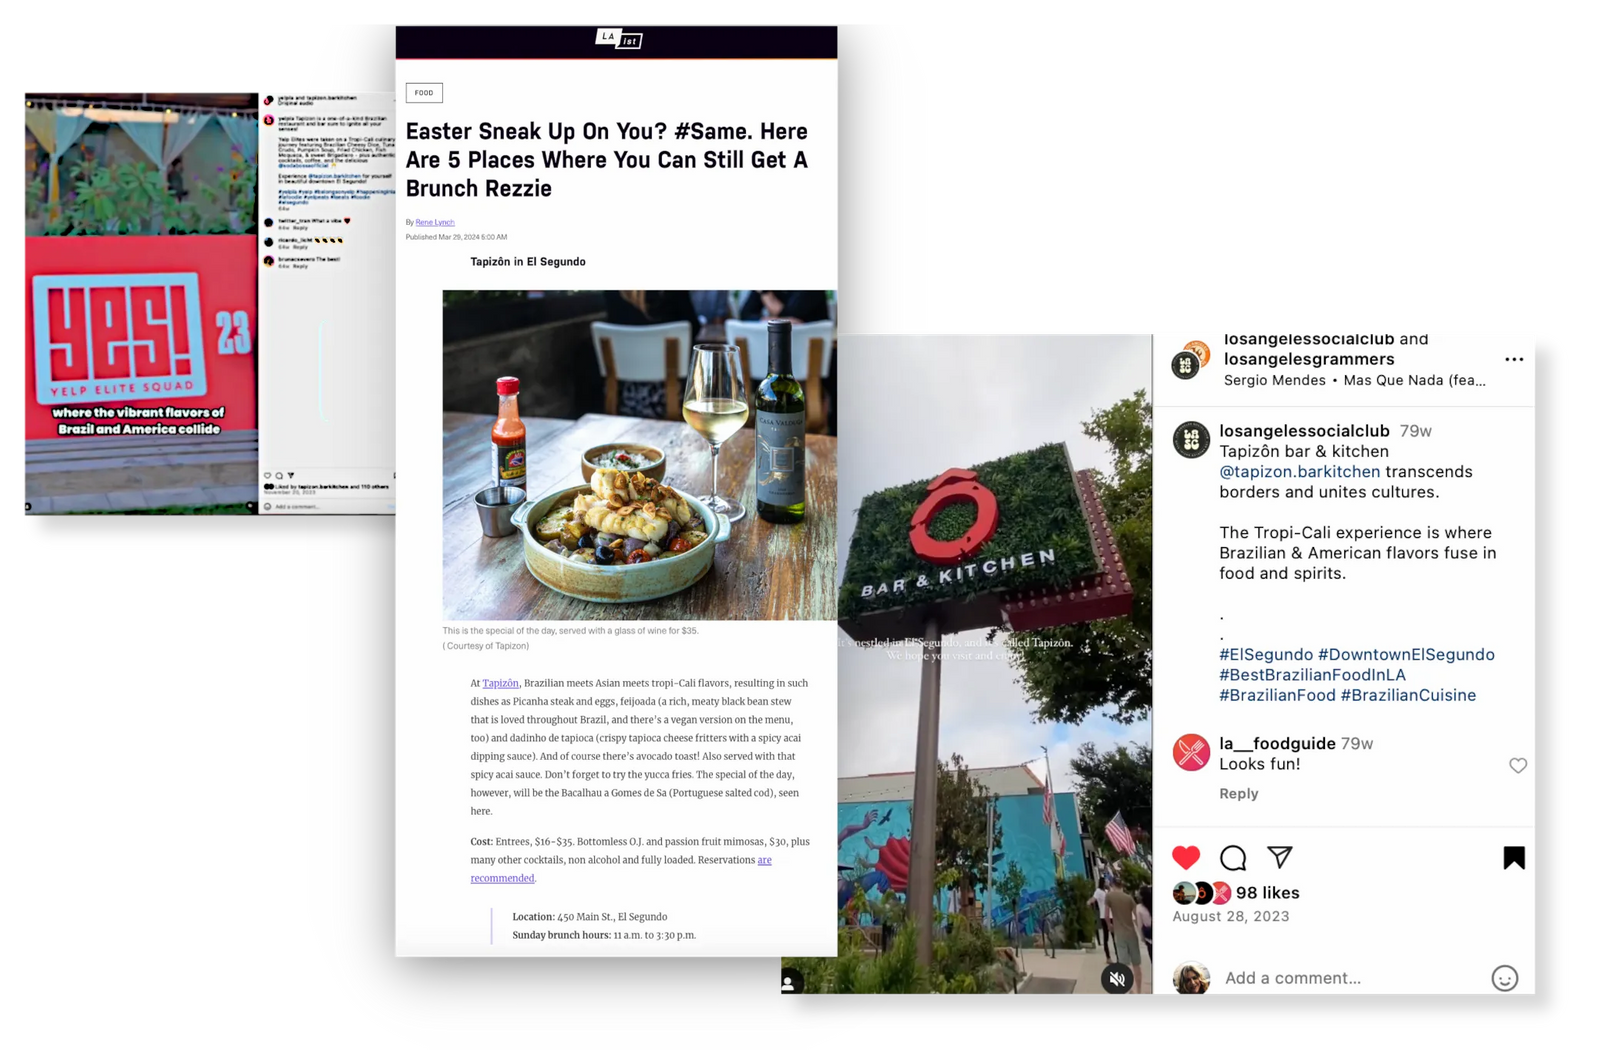This screenshot has width=1600, height=1050.
Task: Open the emoji picker smiley icon
Action: tap(1504, 978)
